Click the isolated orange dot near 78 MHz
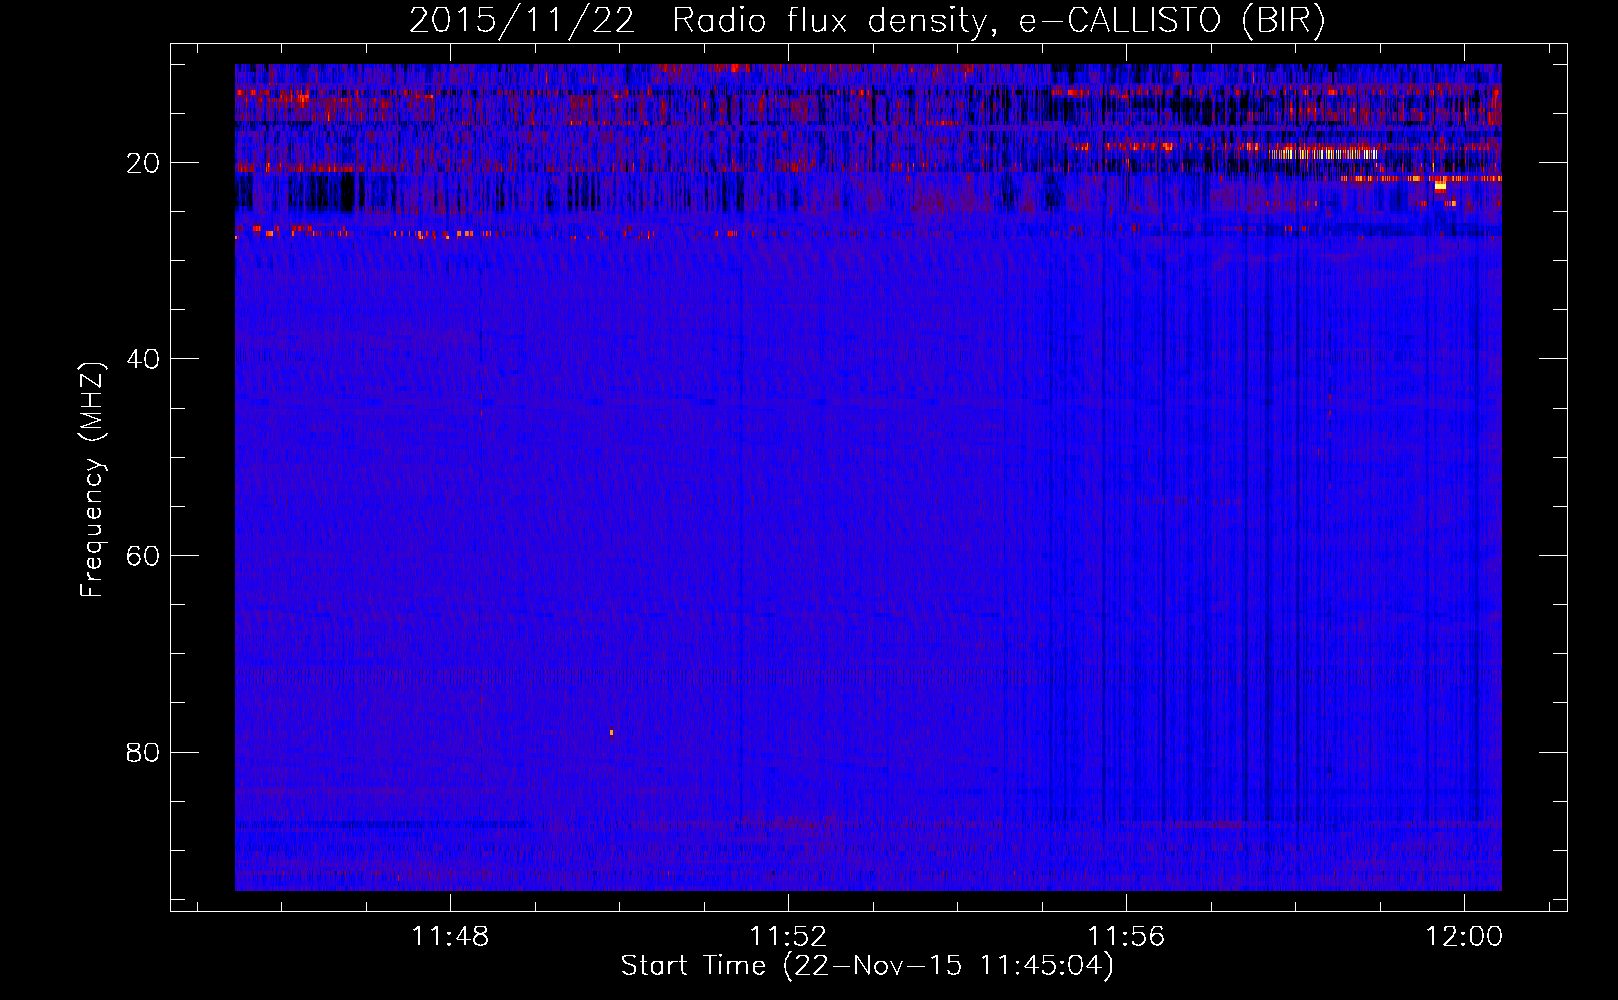 pyautogui.click(x=611, y=732)
